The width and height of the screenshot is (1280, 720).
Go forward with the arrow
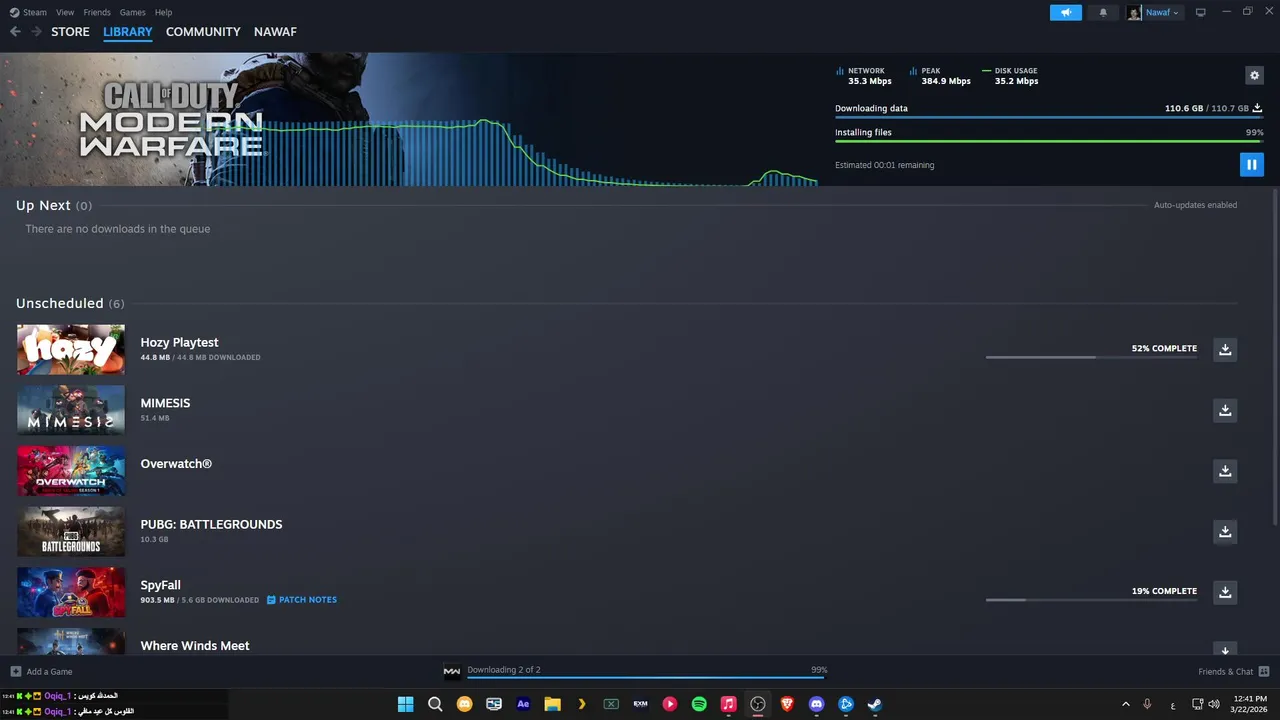point(36,31)
